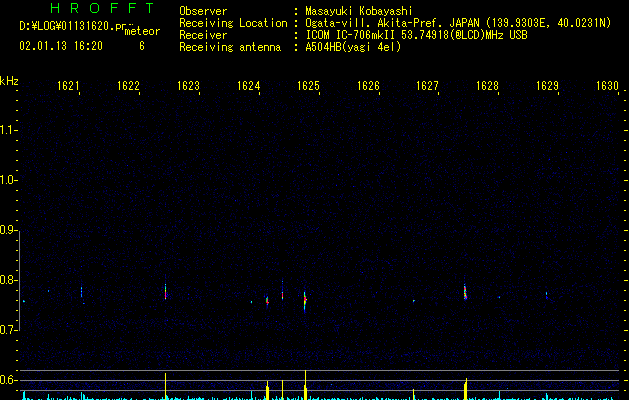Click the meteor echo streak just before 1625
The image size is (629, 400).
(x=305, y=301)
